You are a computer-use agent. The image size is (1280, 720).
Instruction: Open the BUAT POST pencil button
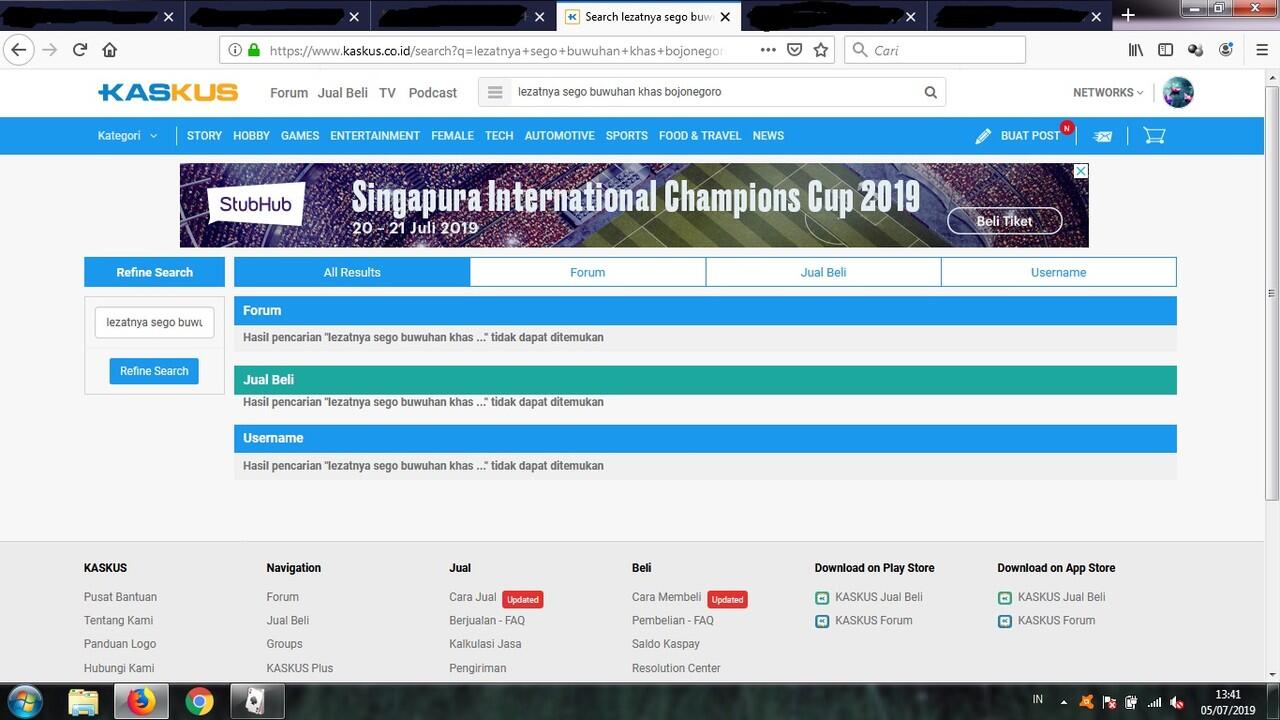[1018, 135]
